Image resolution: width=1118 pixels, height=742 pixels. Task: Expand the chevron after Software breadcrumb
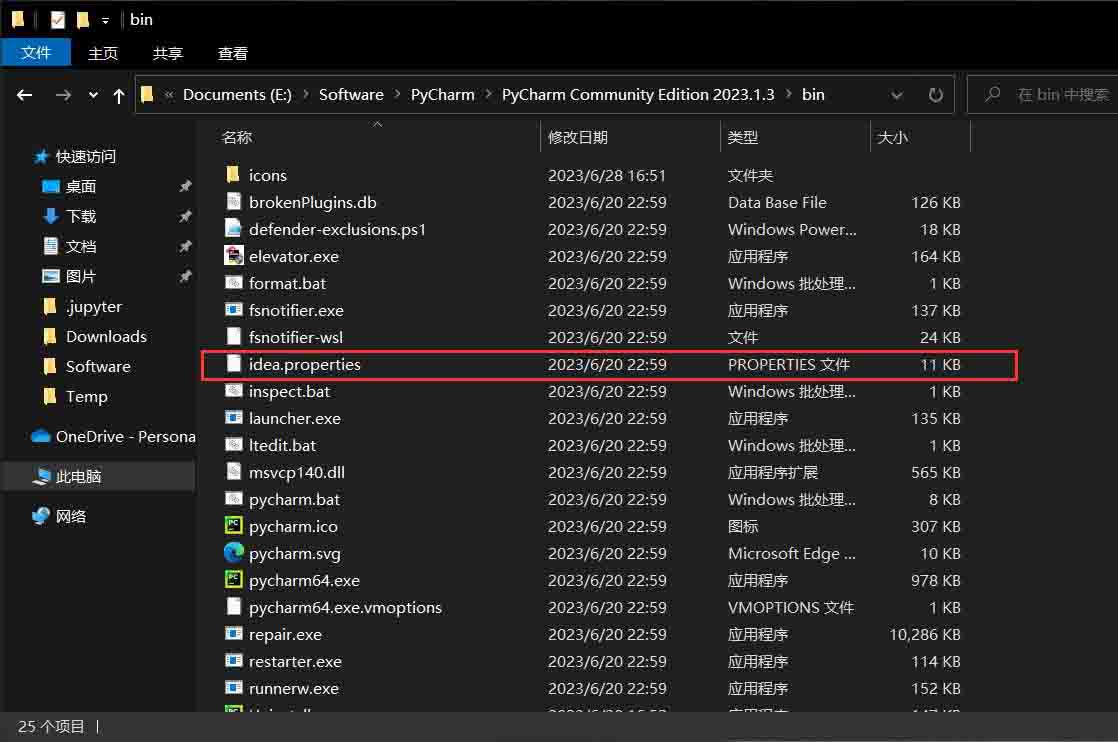[x=396, y=95]
